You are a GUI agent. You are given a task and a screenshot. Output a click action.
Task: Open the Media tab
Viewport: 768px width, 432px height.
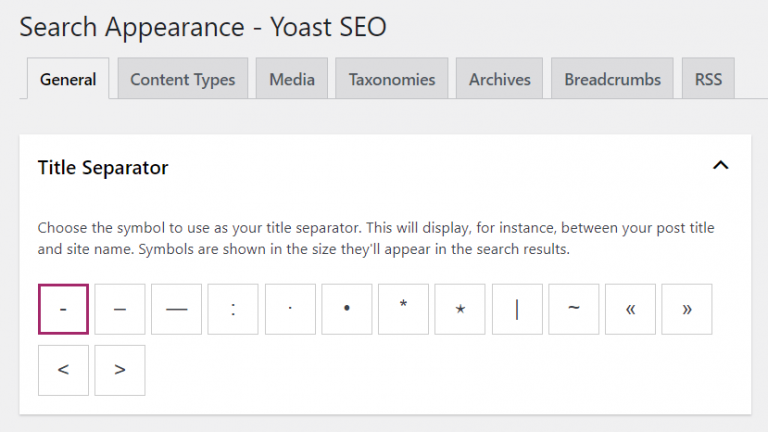pyautogui.click(x=292, y=79)
